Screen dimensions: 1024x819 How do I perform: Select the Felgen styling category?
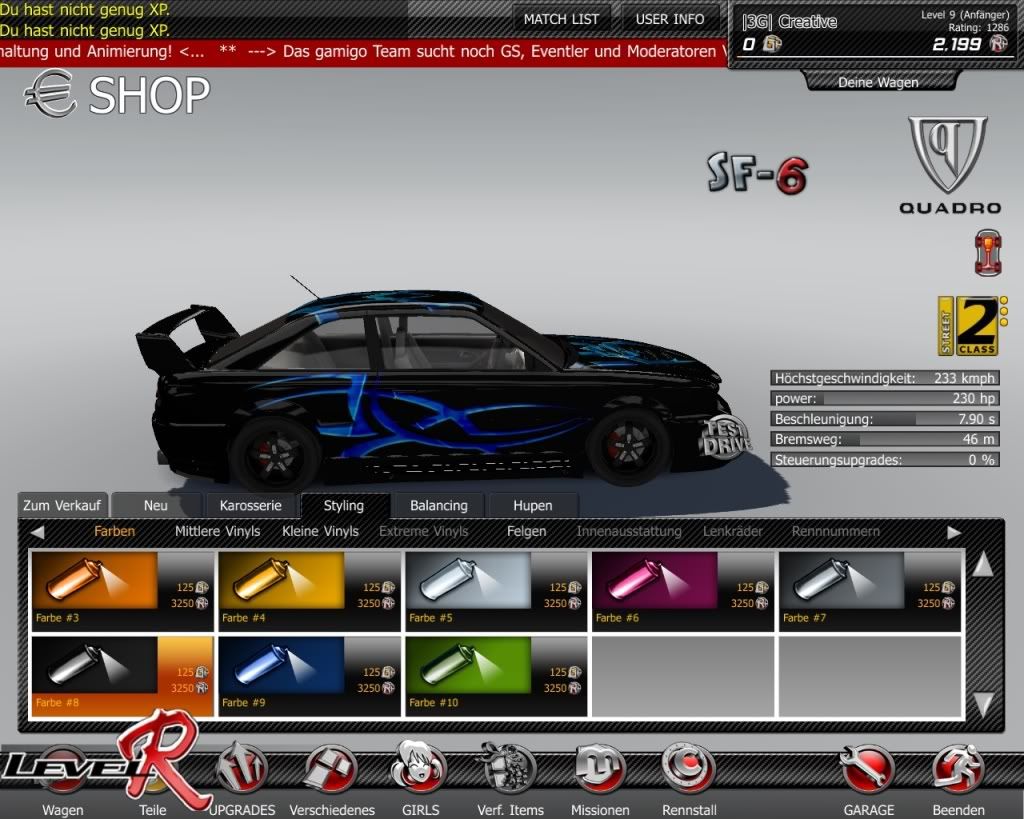(x=526, y=532)
